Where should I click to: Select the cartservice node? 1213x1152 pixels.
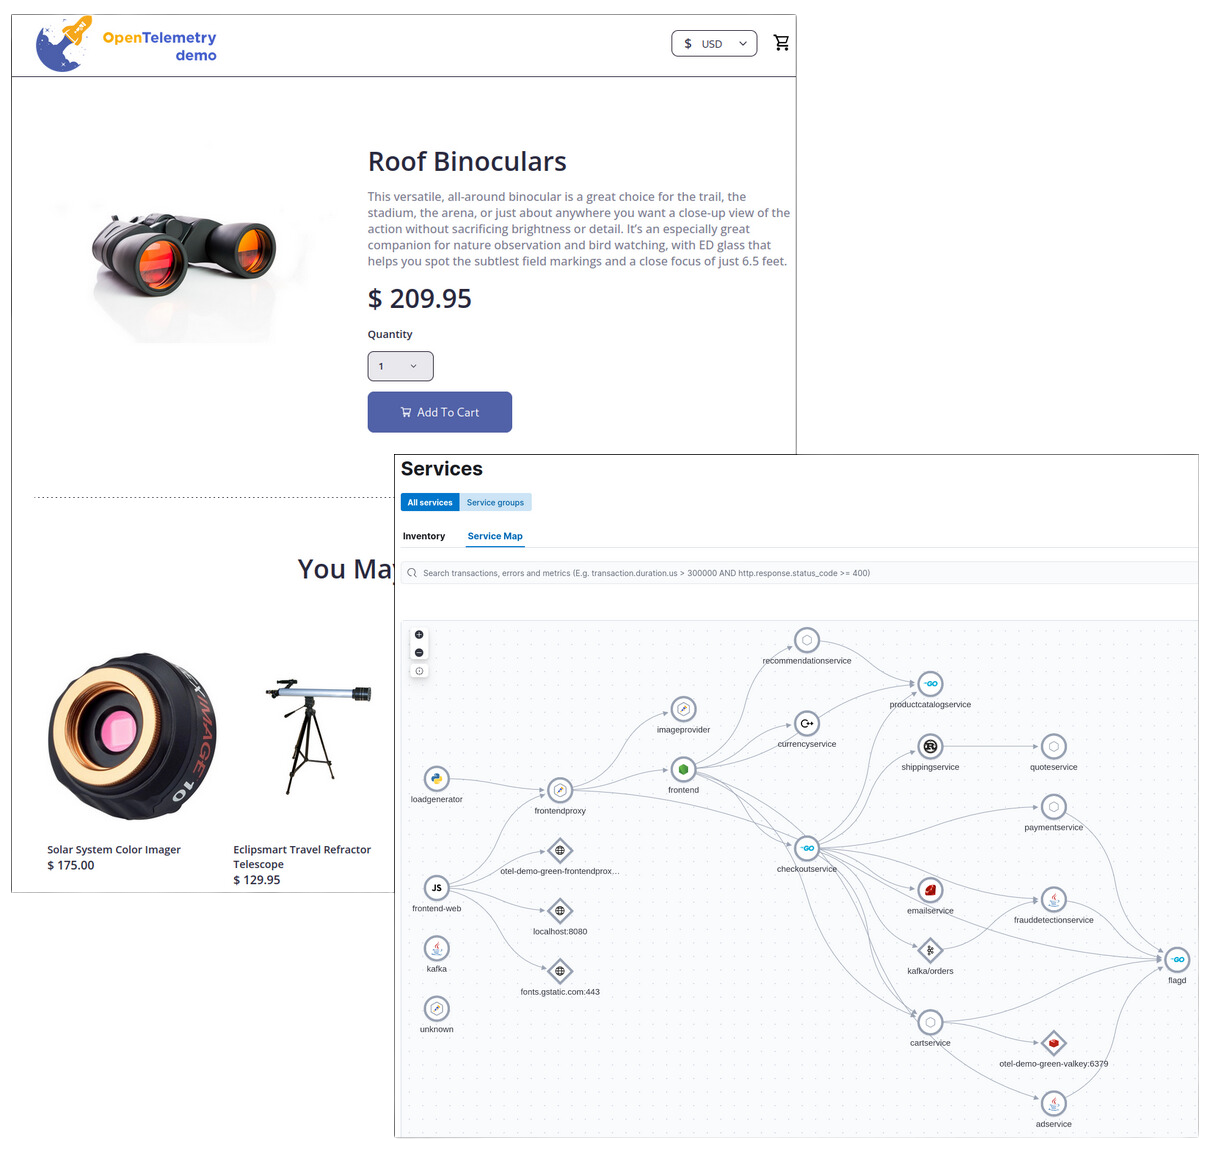pyautogui.click(x=930, y=1022)
